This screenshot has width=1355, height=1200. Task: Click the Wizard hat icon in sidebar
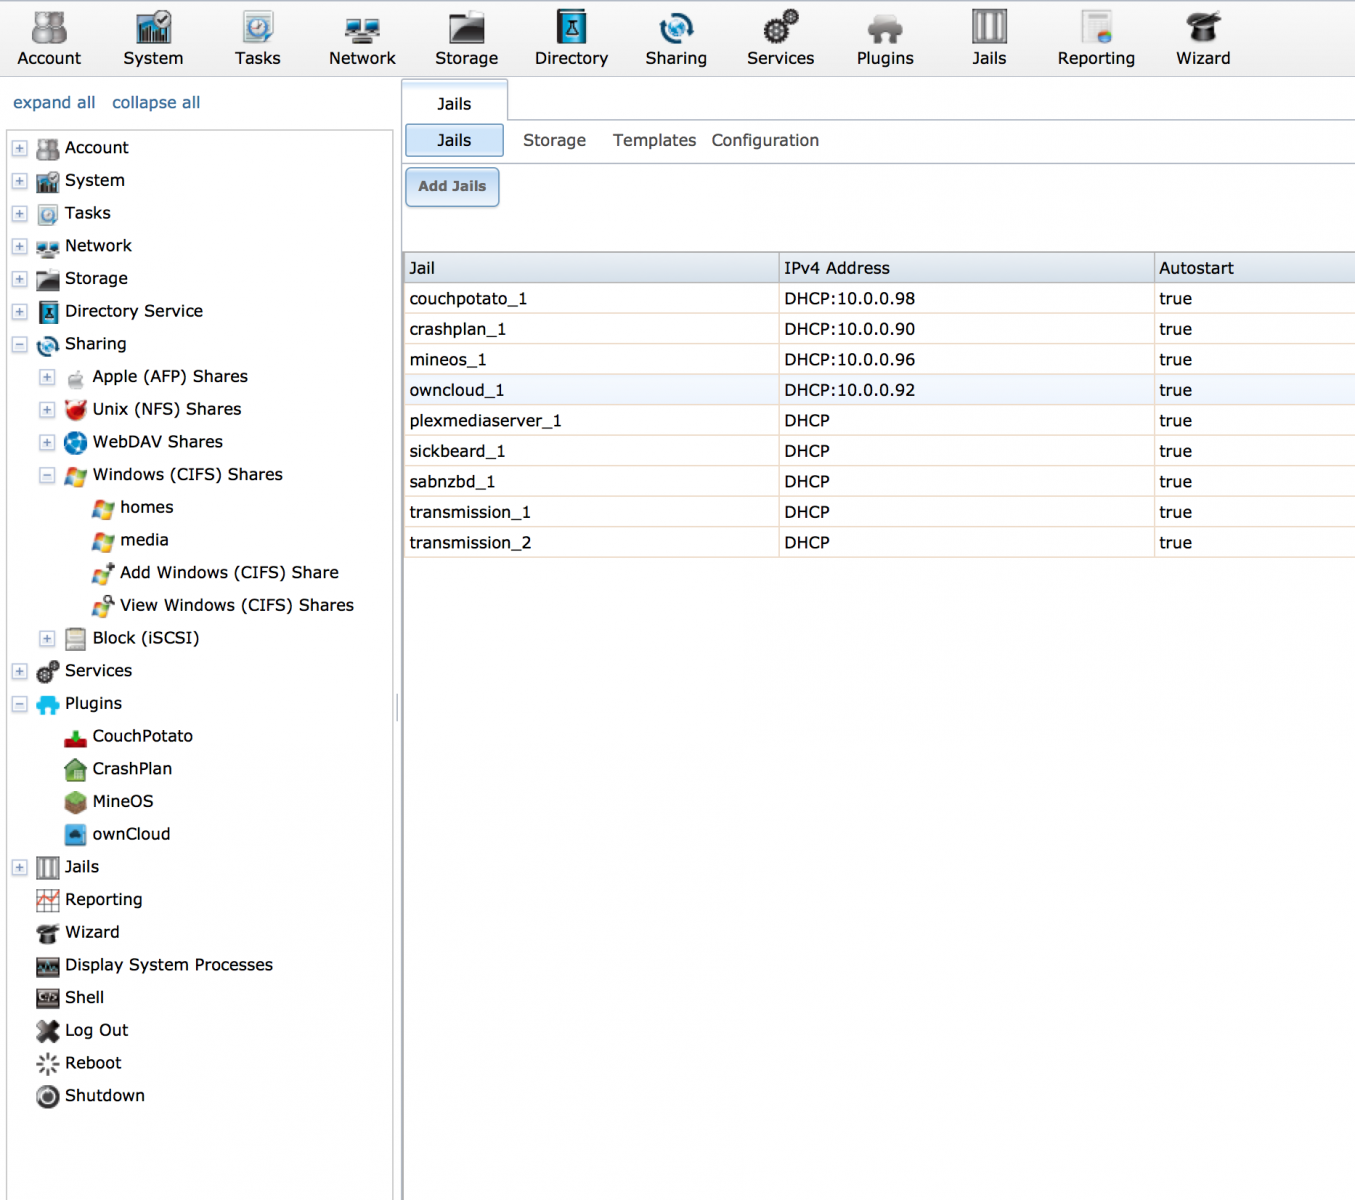click(47, 933)
